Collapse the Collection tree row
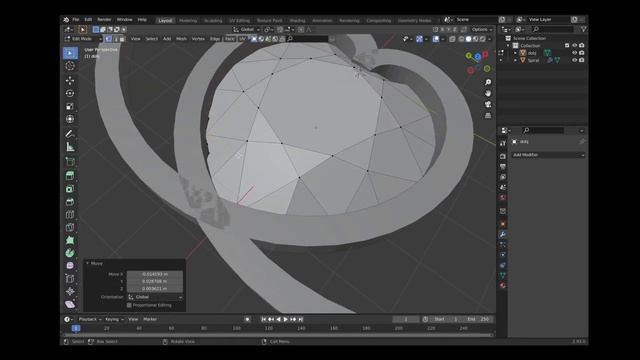 coord(509,45)
